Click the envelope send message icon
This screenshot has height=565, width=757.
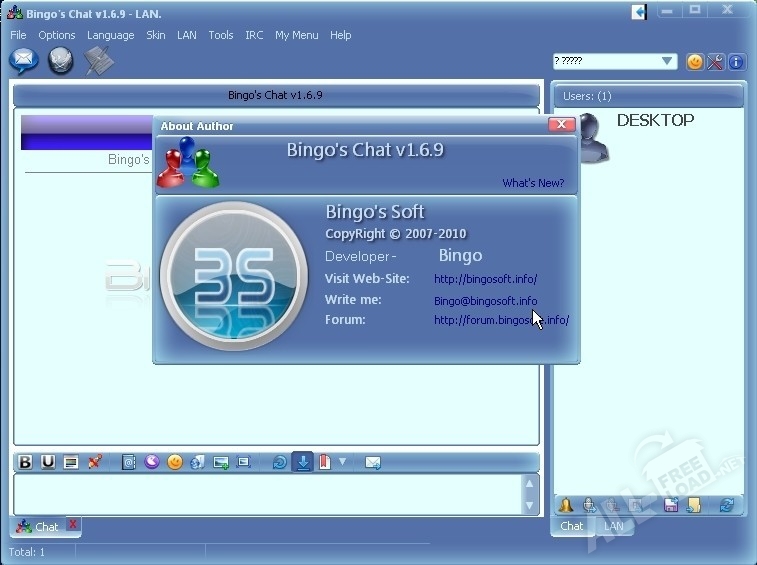coord(373,462)
